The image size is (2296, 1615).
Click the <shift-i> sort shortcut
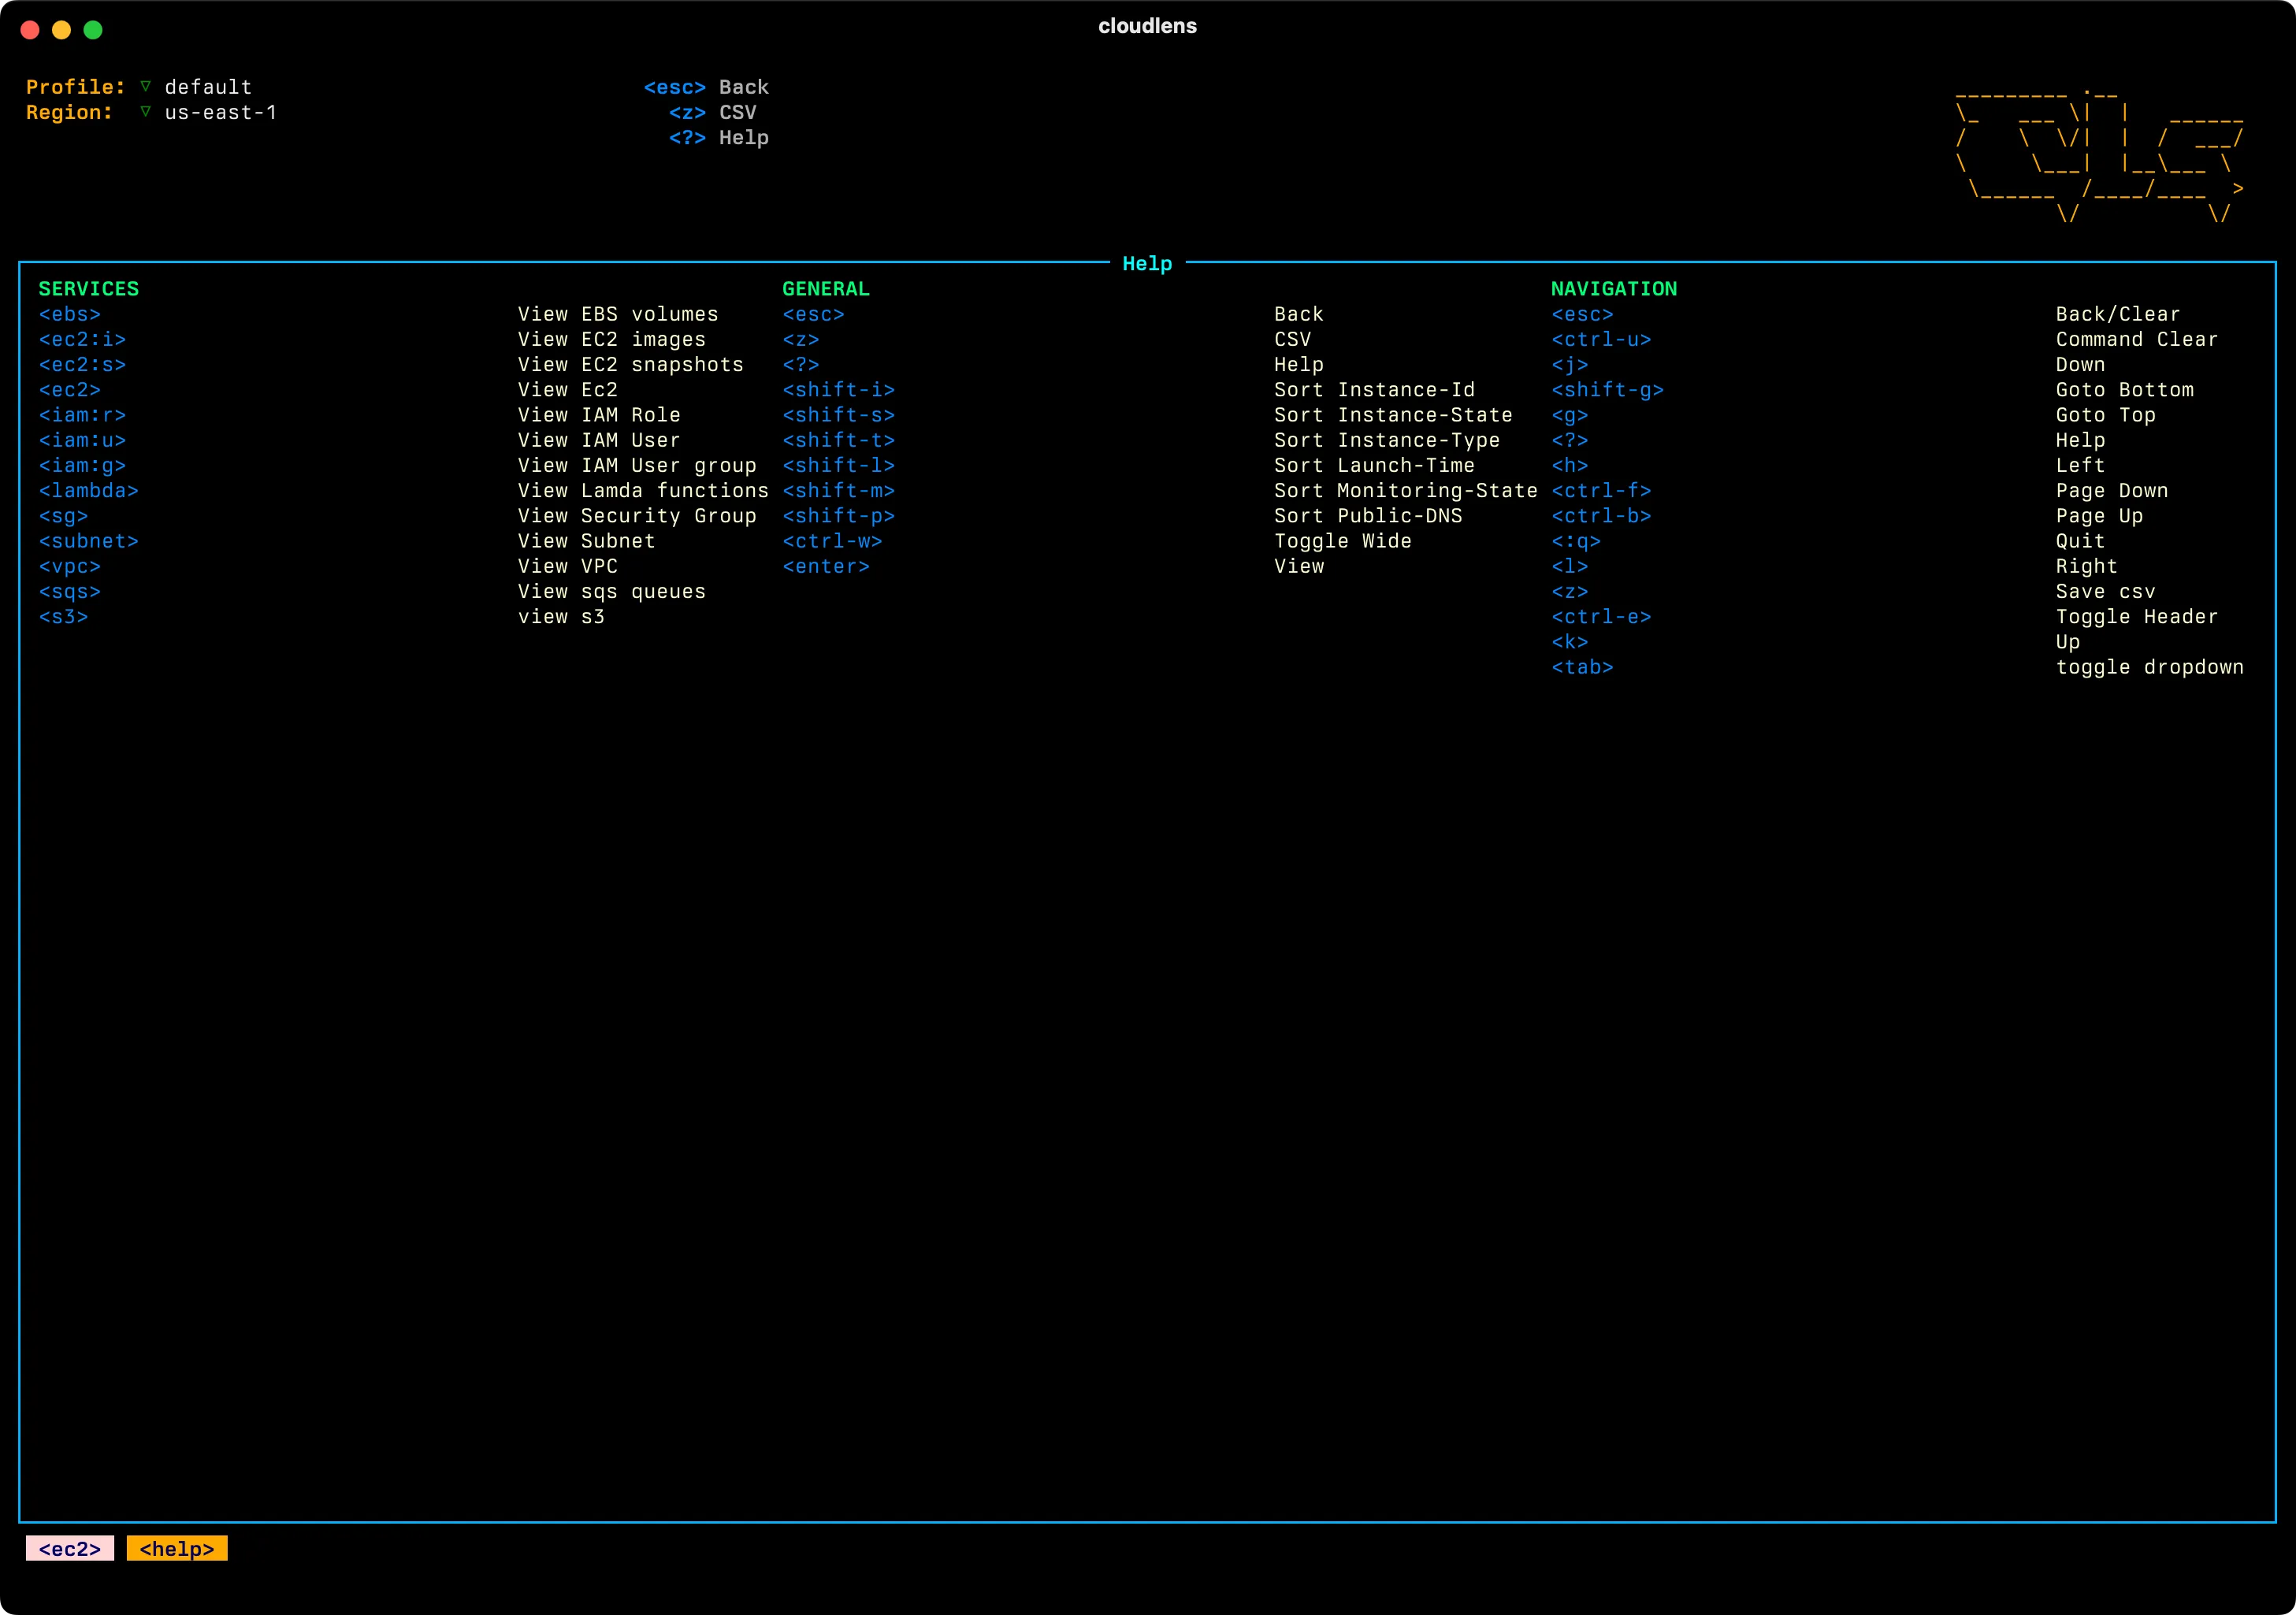(838, 390)
